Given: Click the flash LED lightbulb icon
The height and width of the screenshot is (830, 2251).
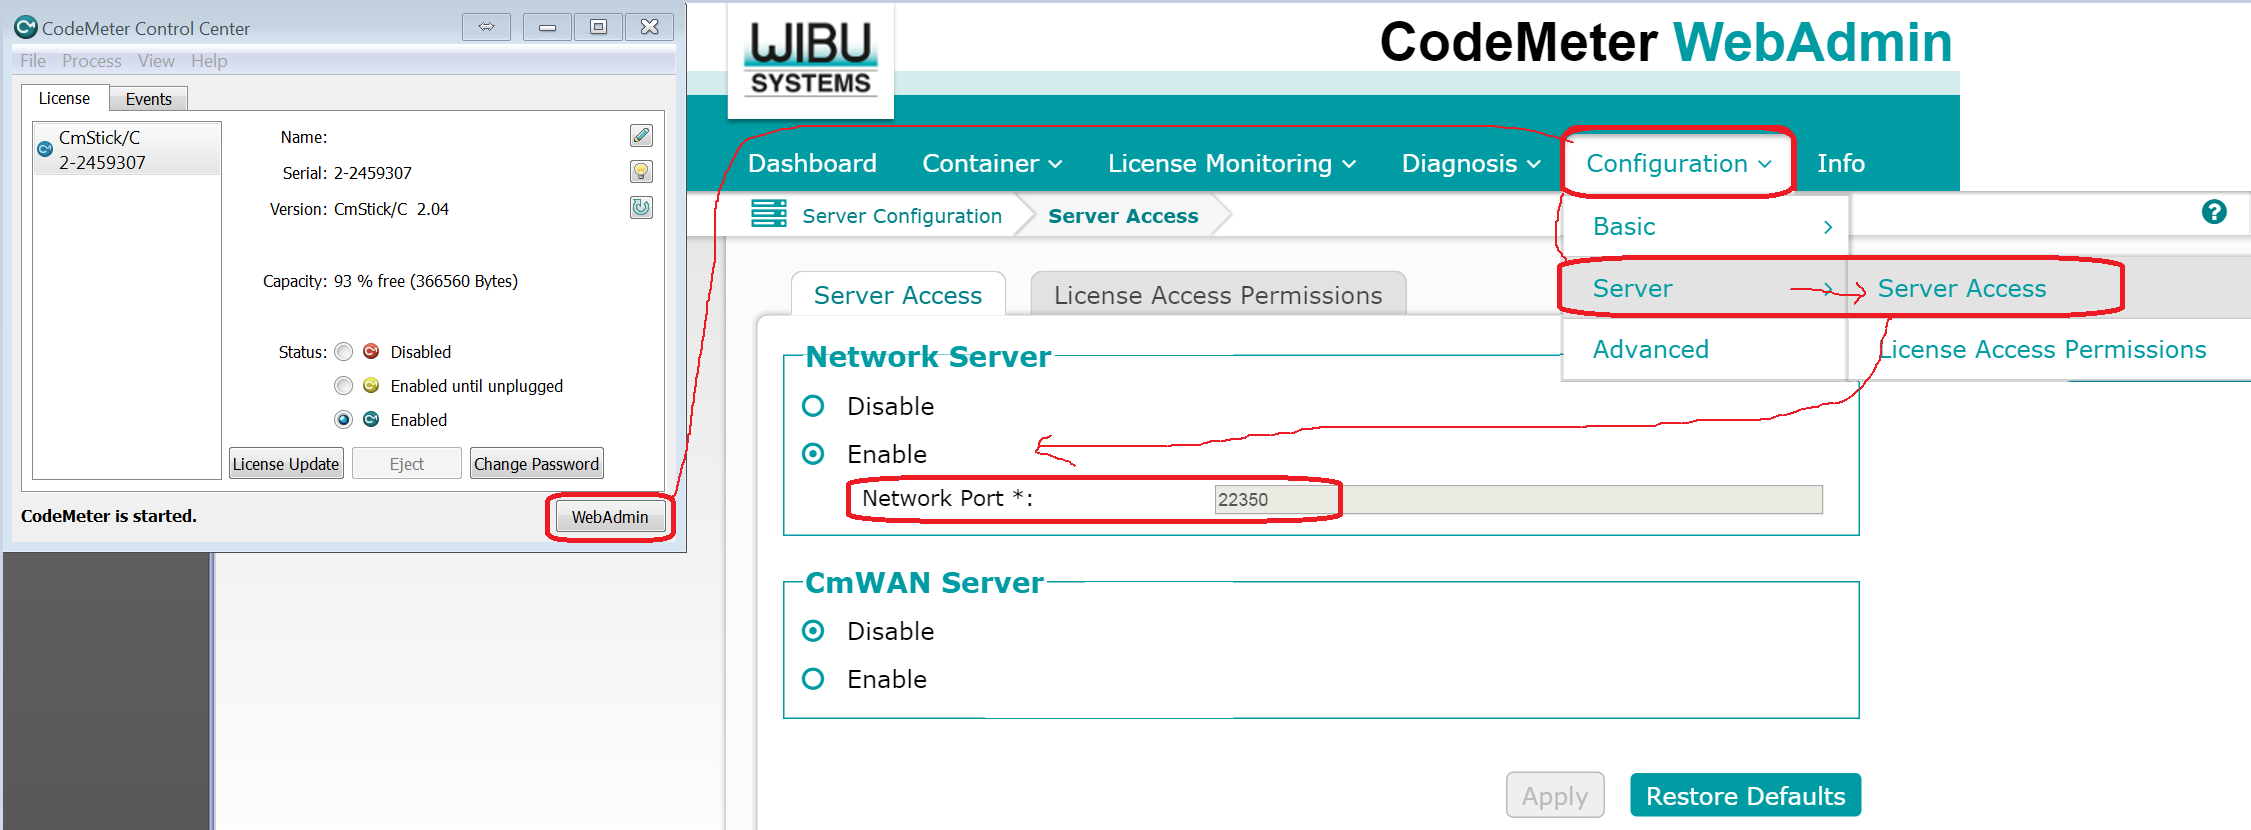Looking at the screenshot, I should 641,171.
